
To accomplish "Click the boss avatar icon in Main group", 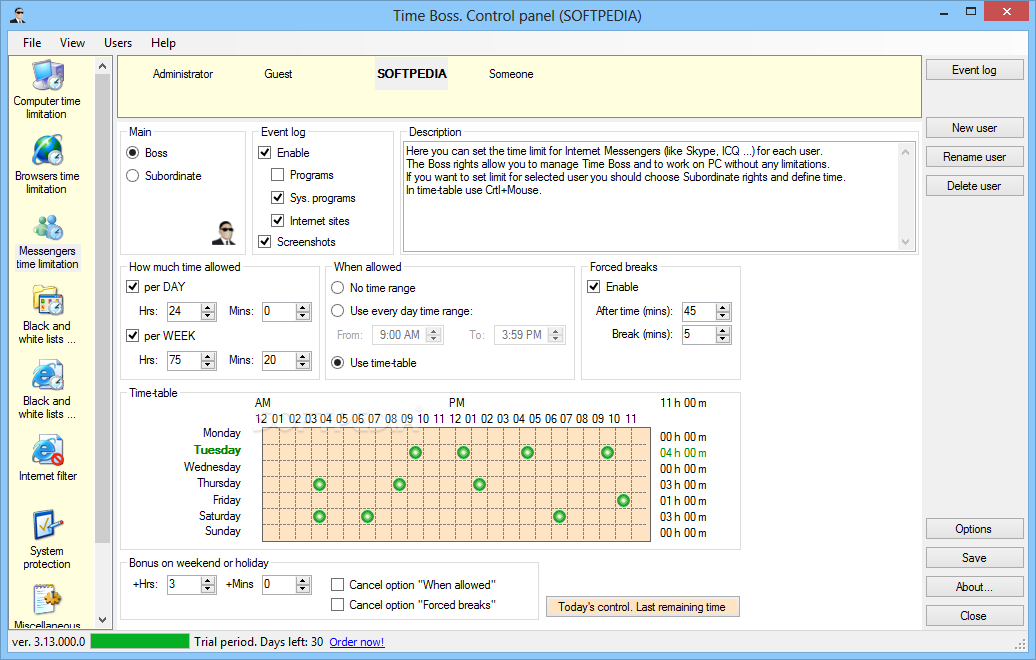I will click(225, 233).
